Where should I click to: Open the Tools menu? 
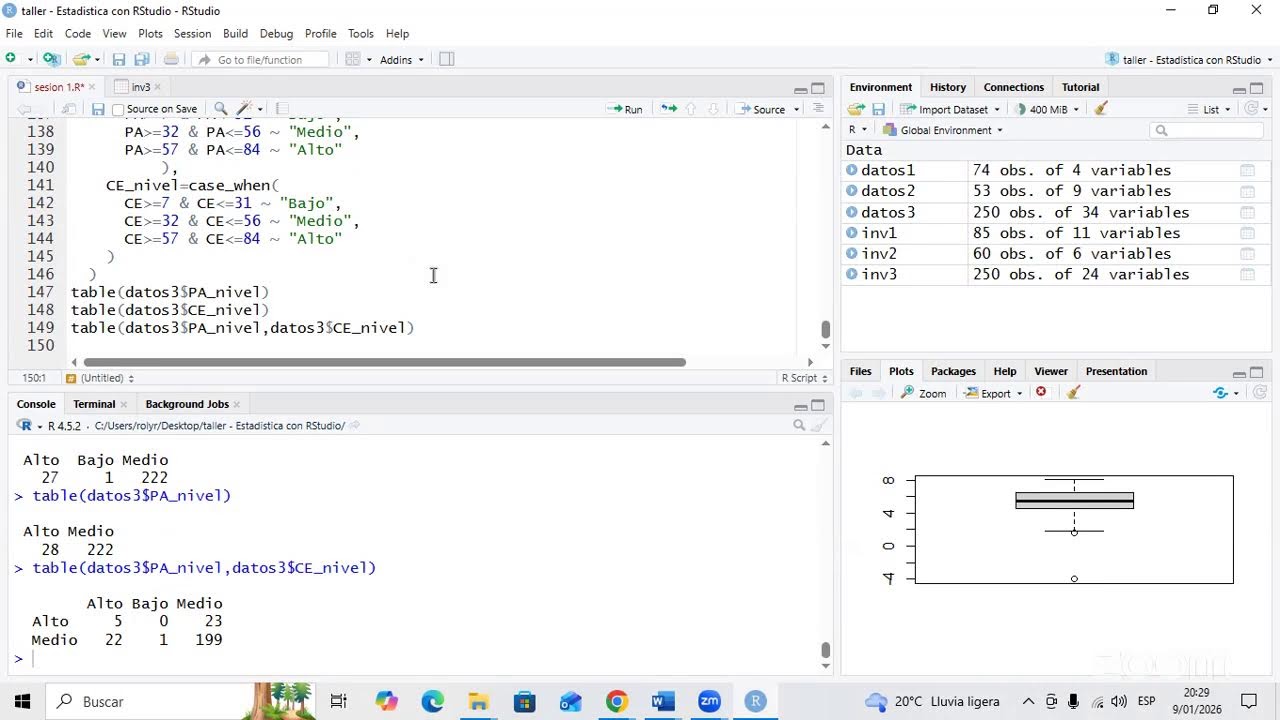click(360, 33)
